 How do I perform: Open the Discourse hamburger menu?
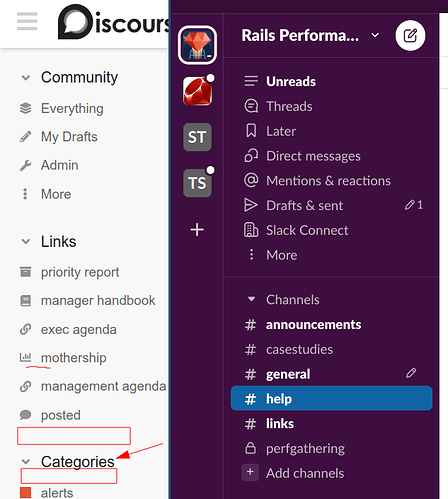[x=27, y=21]
